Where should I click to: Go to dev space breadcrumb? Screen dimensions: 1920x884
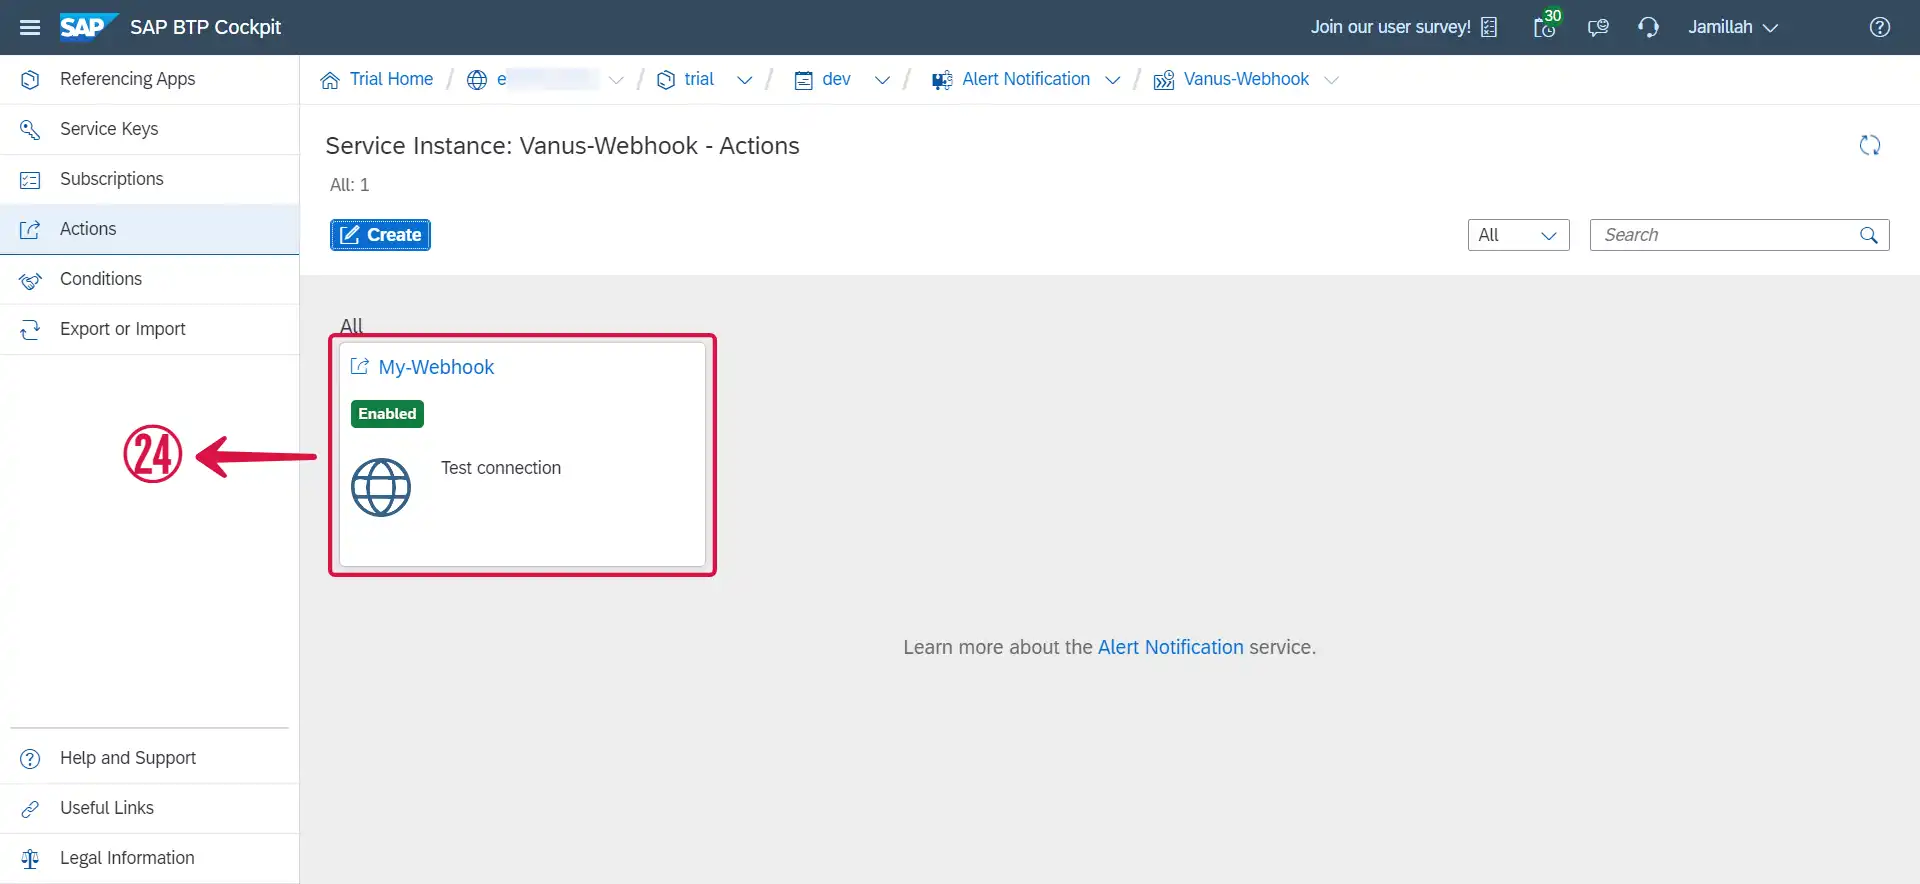836,79
